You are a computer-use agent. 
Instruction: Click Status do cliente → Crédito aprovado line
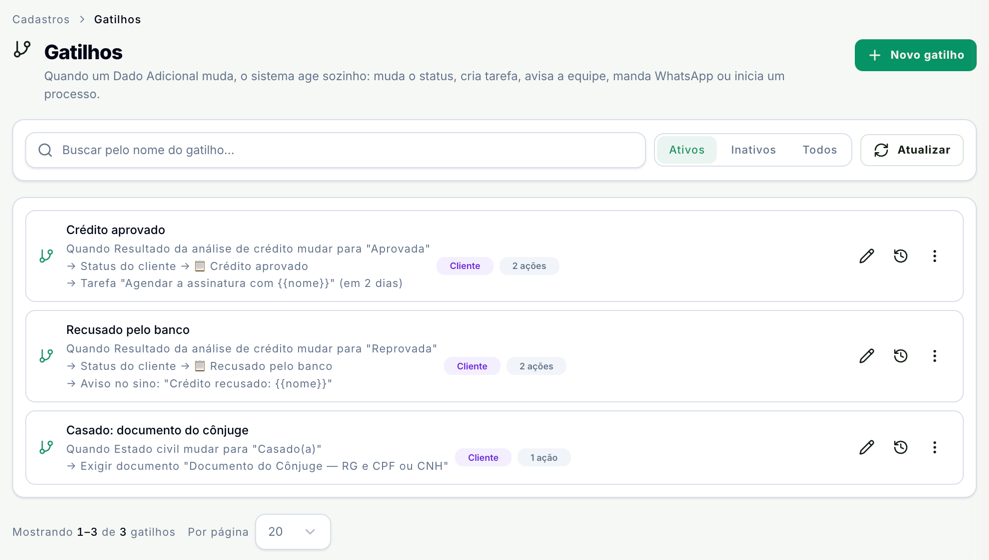[187, 266]
